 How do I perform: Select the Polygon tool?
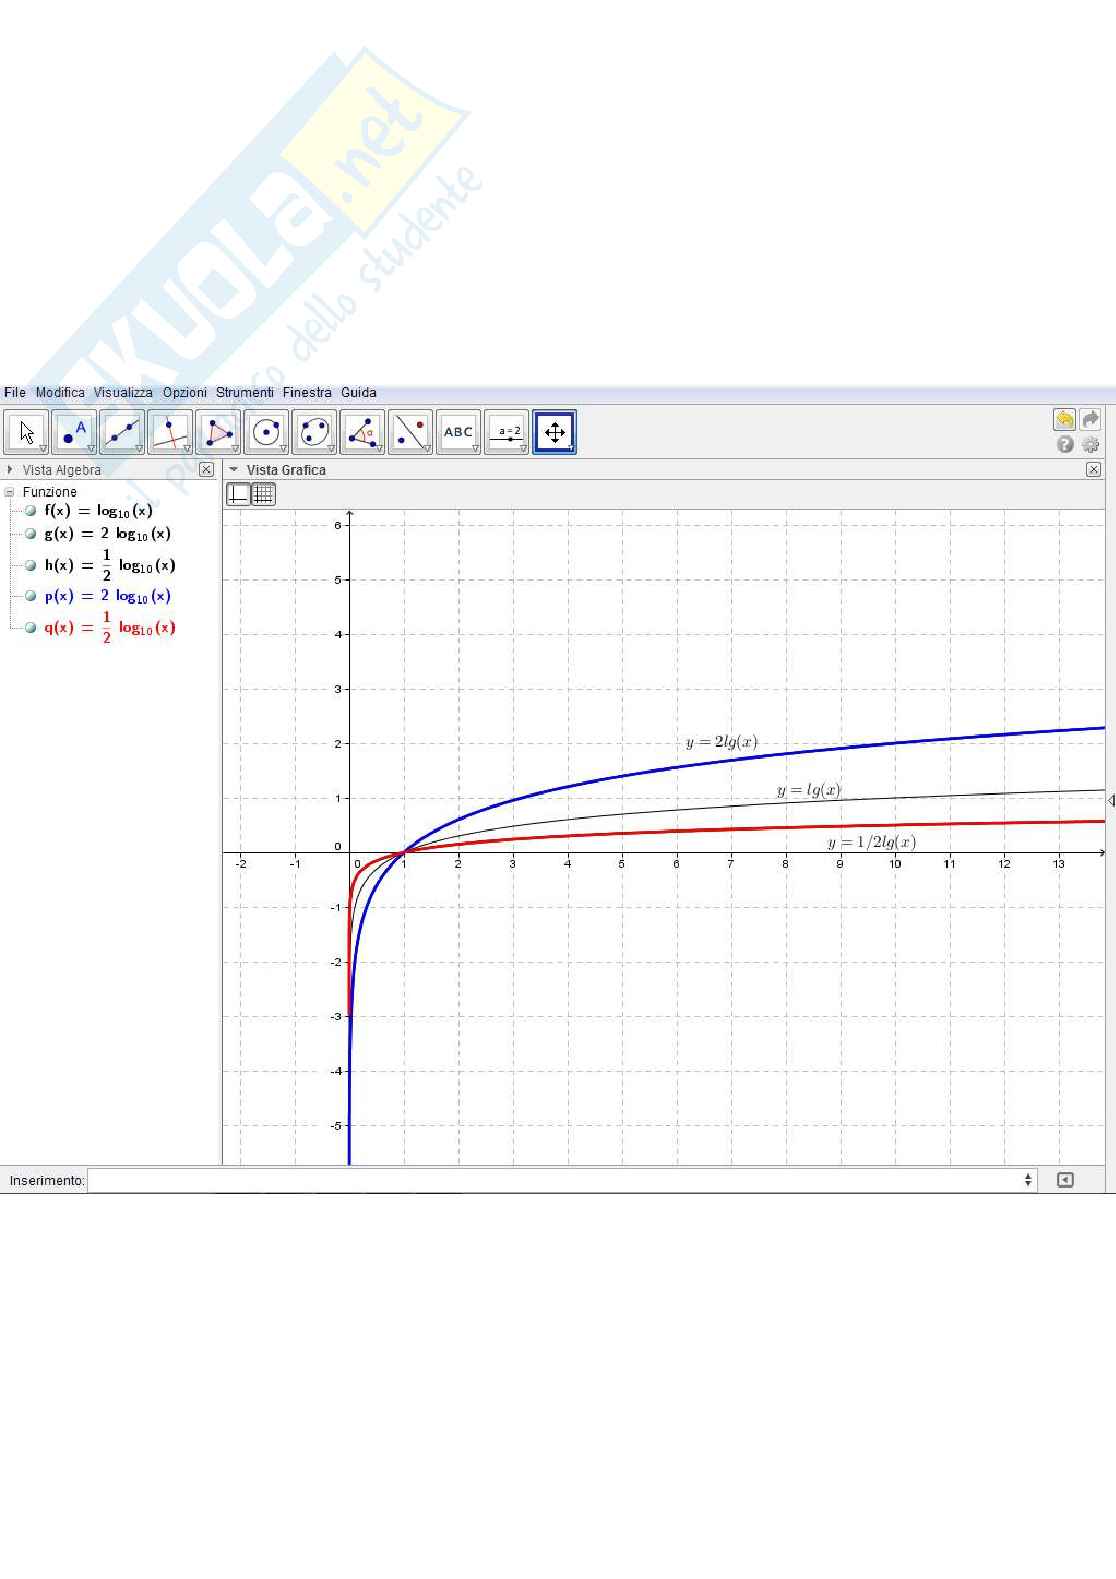(218, 432)
